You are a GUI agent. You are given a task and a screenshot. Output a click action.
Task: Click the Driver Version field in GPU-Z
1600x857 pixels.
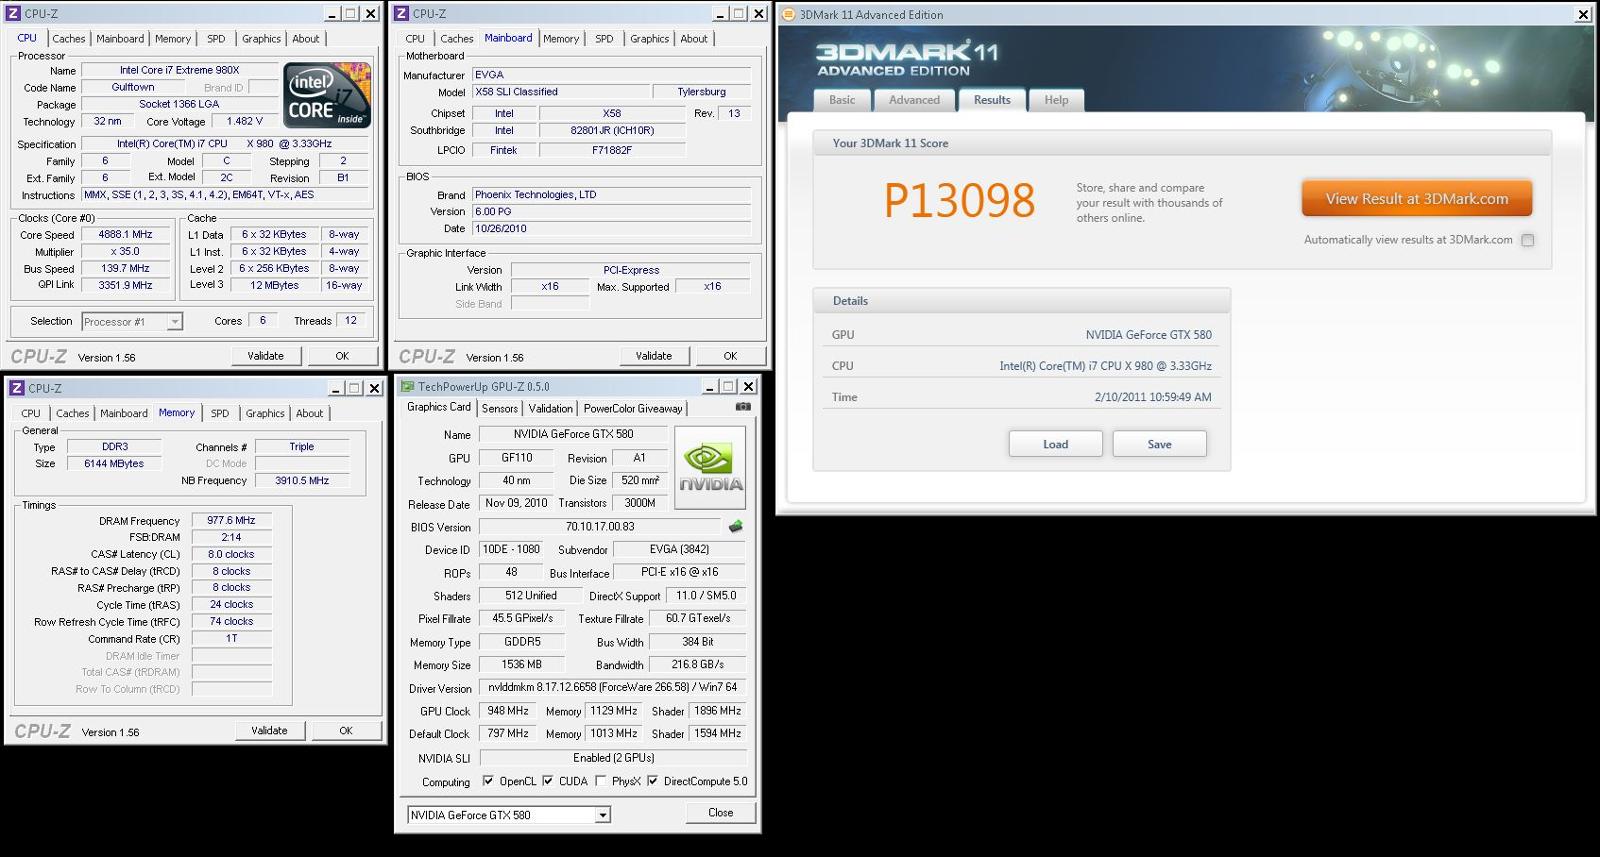tap(613, 688)
